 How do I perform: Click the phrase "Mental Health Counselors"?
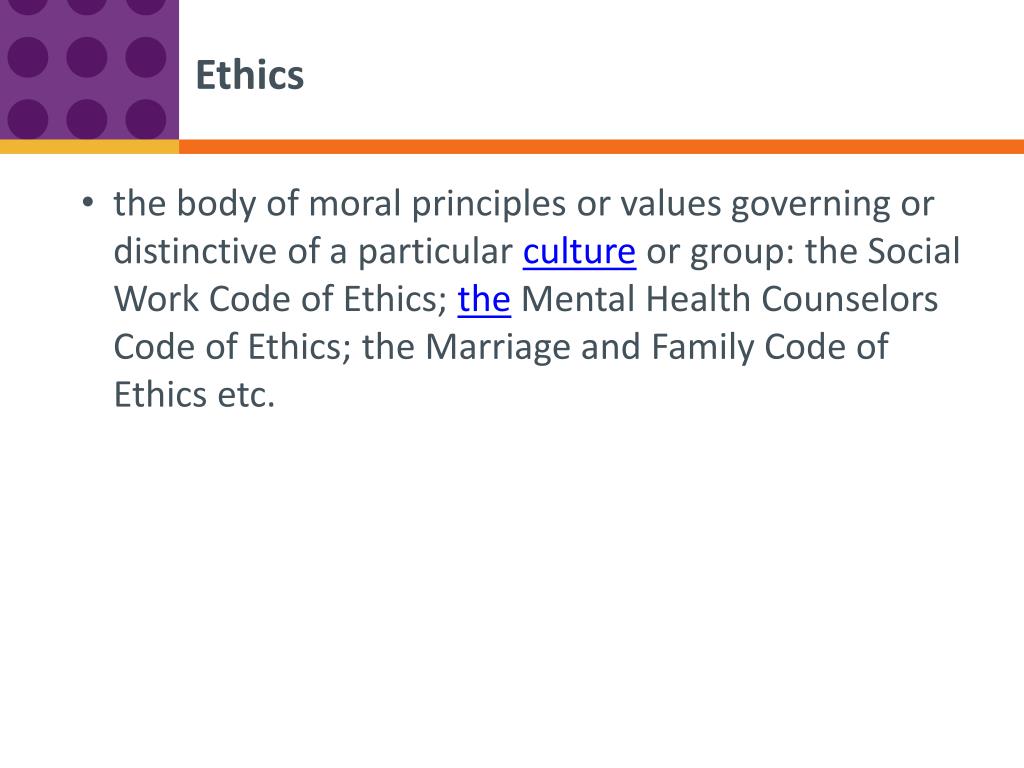coord(729,299)
